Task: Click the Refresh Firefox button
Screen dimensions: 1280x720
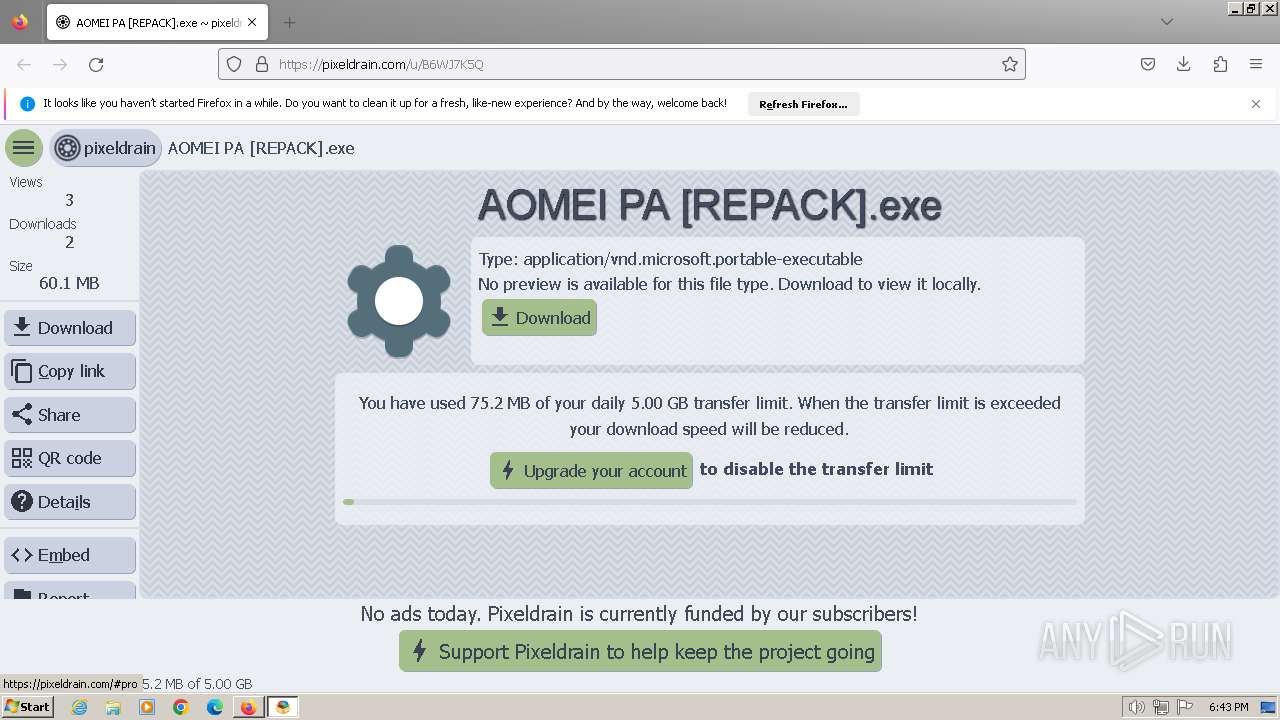Action: click(x=803, y=104)
